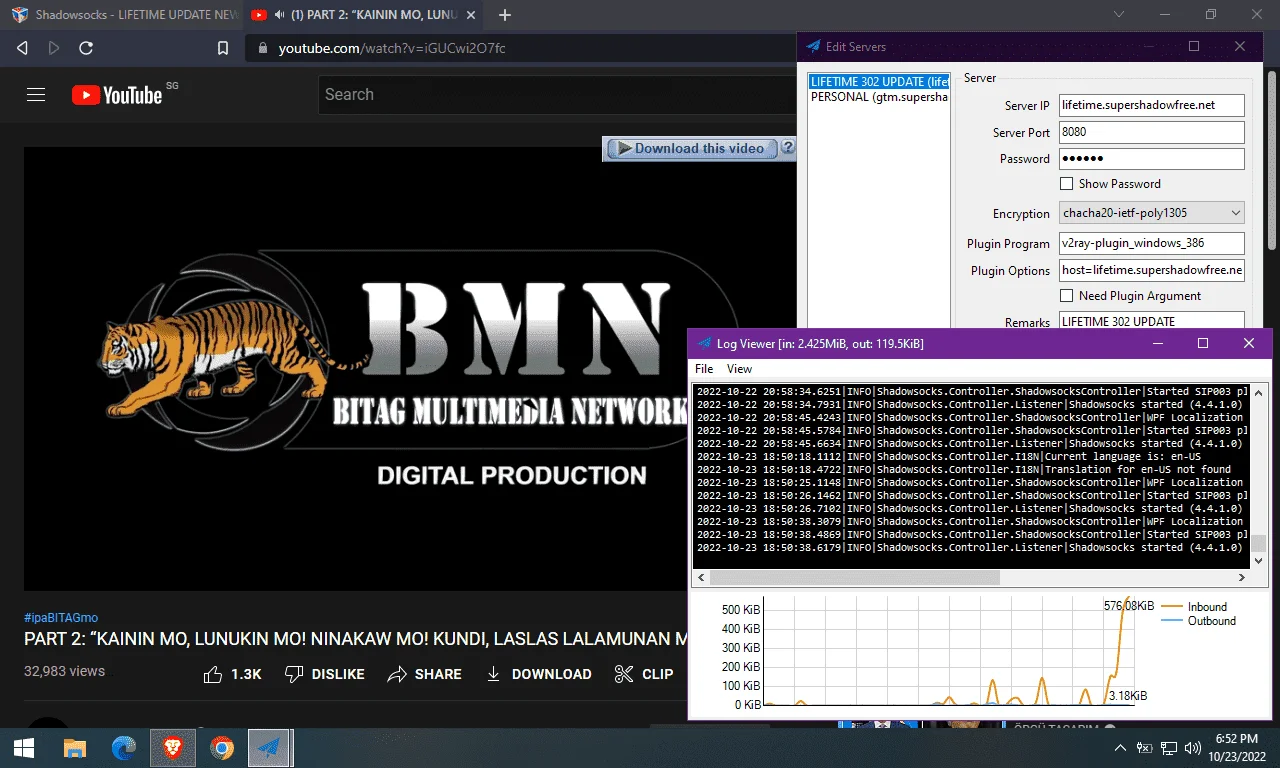The width and height of the screenshot is (1280, 768).
Task: Open File menu in Log Viewer
Action: click(704, 369)
